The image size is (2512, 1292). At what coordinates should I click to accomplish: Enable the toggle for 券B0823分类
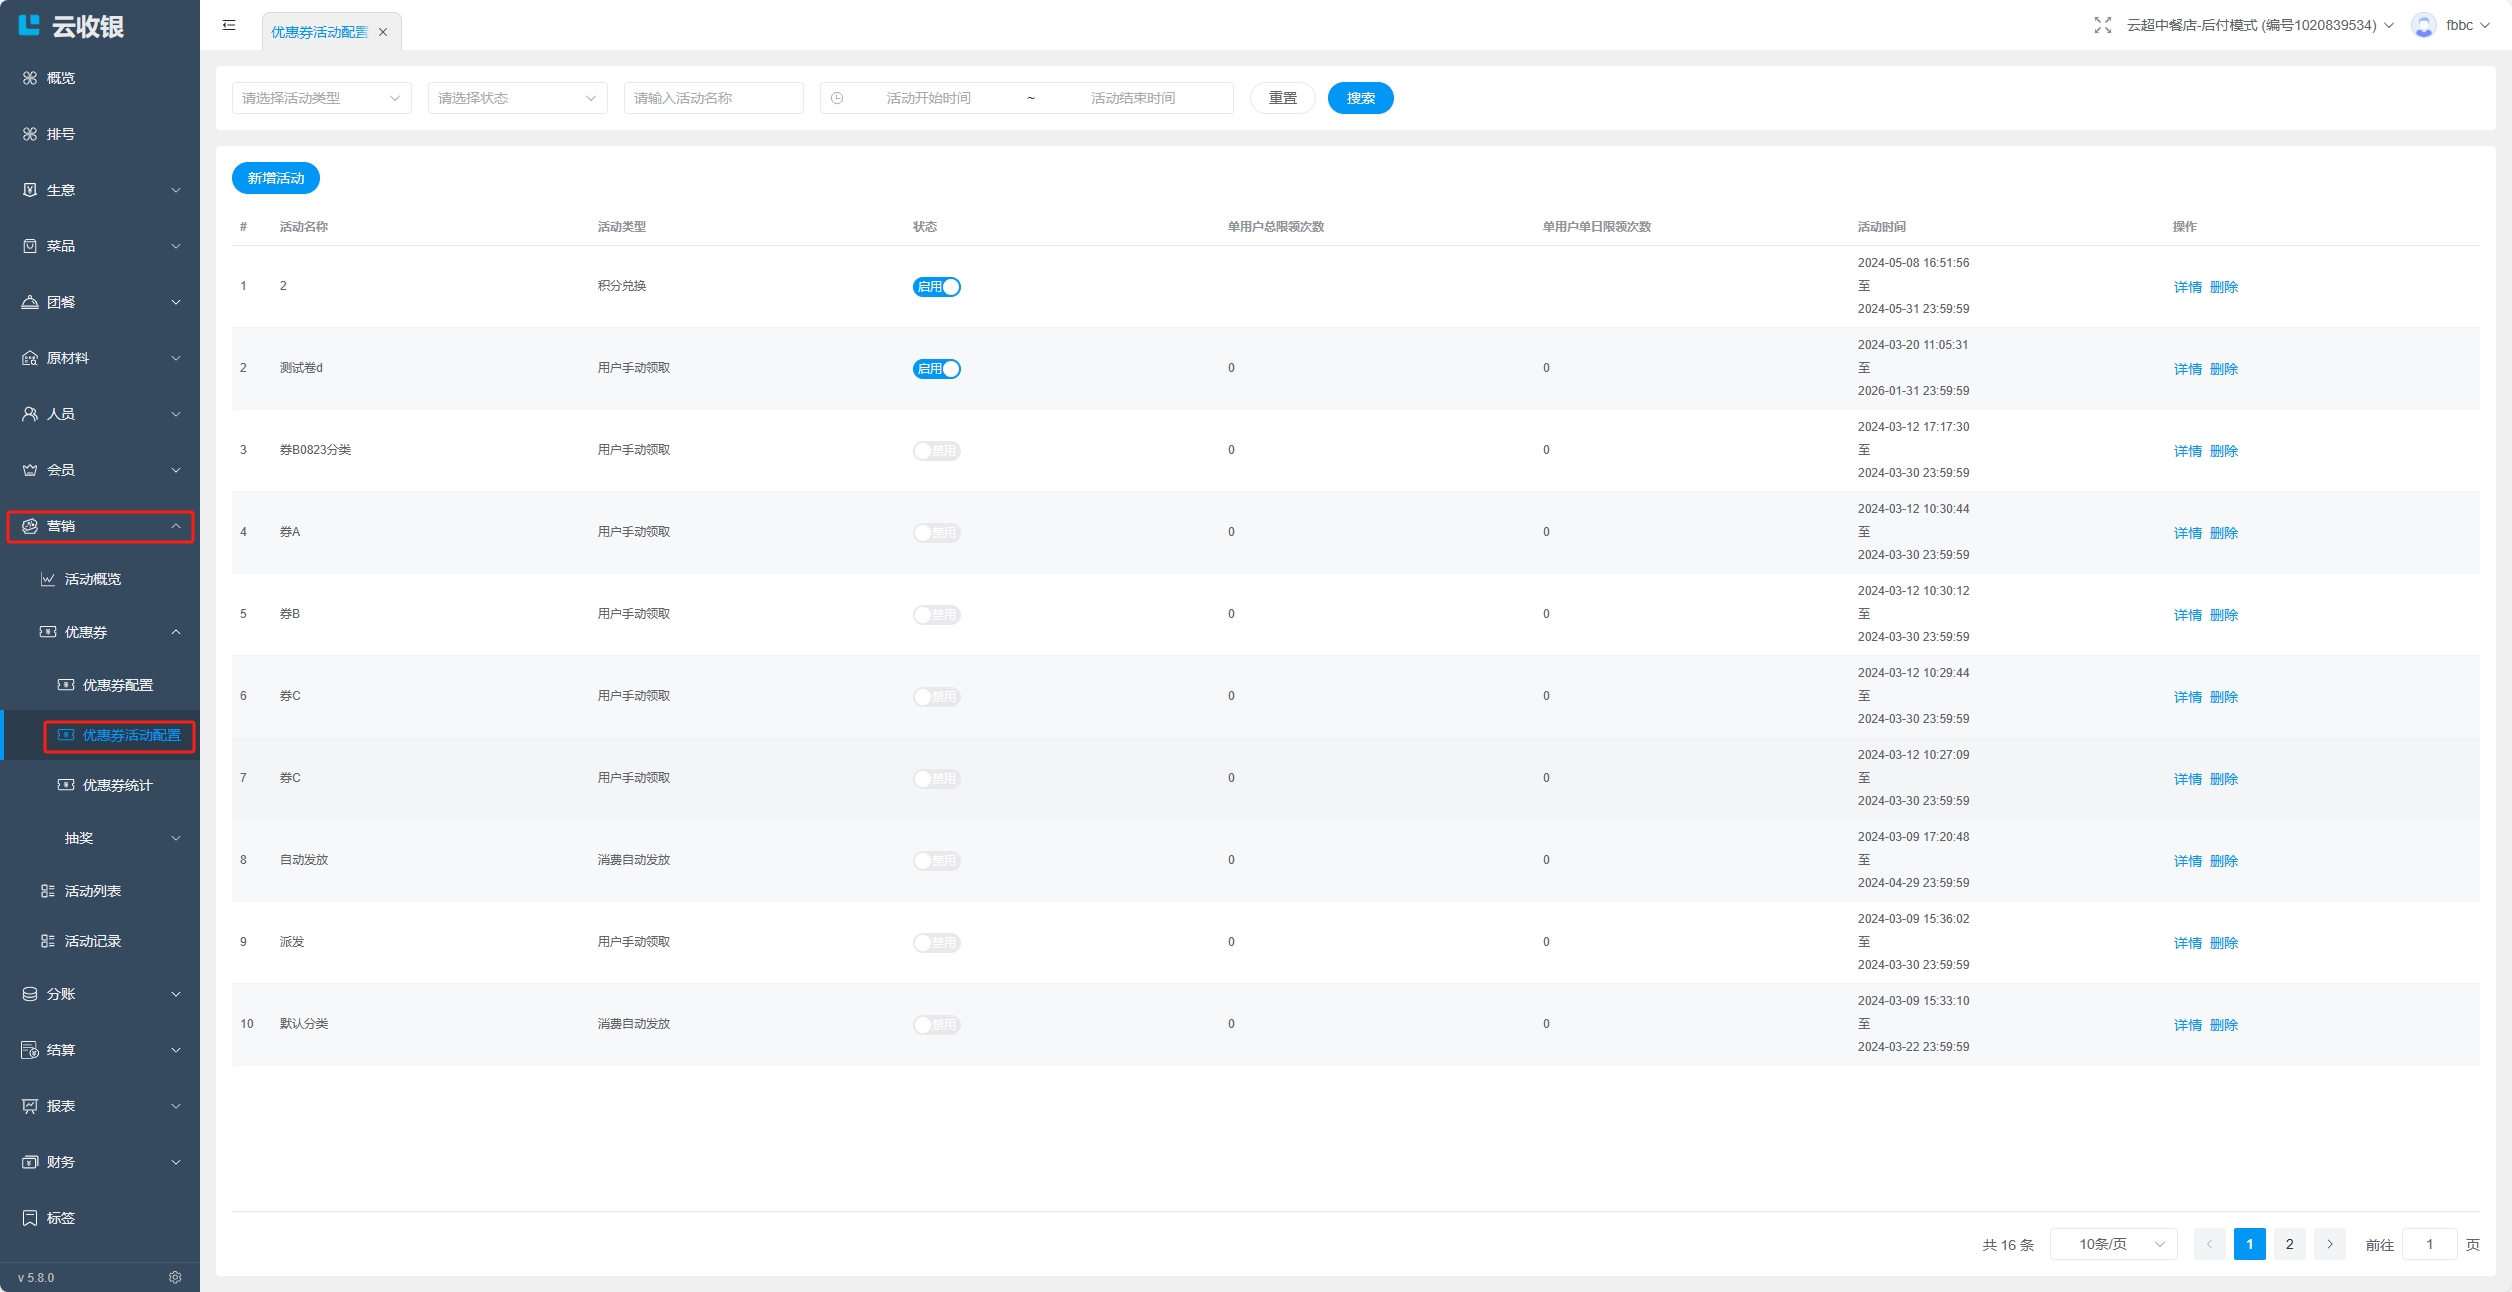pos(936,451)
